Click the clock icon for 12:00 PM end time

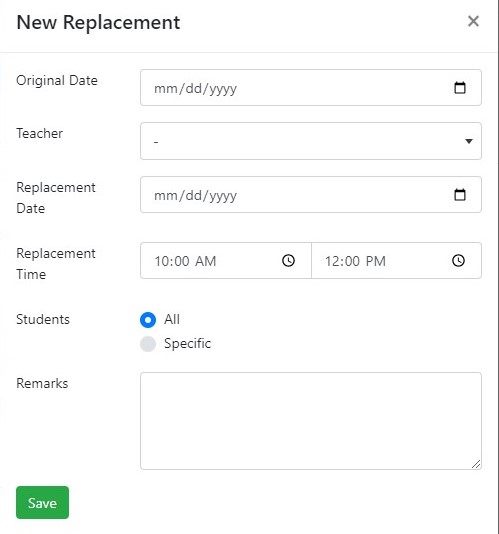(458, 261)
